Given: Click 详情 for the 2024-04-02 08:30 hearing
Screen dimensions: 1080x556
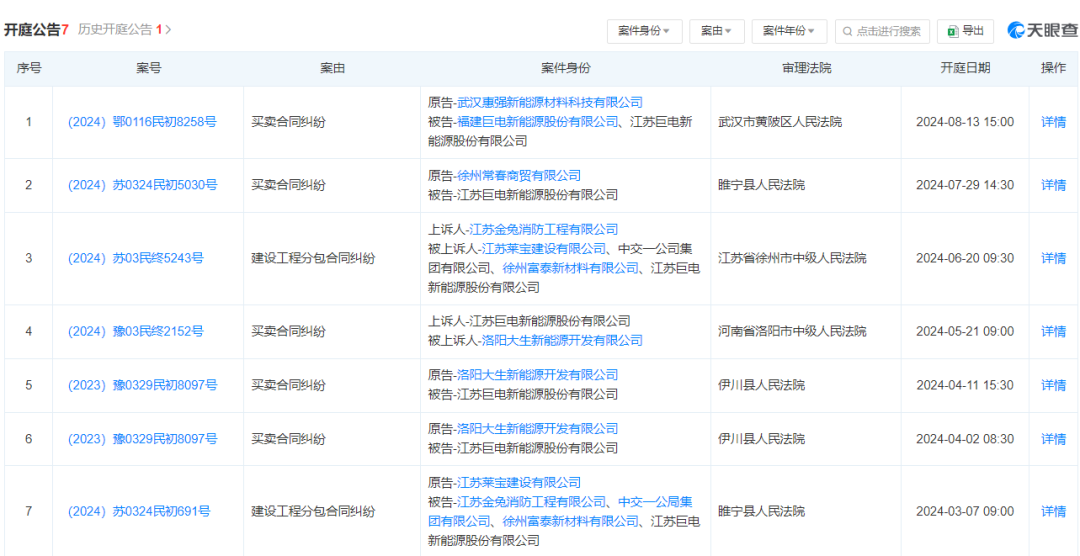Looking at the screenshot, I should tap(1053, 439).
